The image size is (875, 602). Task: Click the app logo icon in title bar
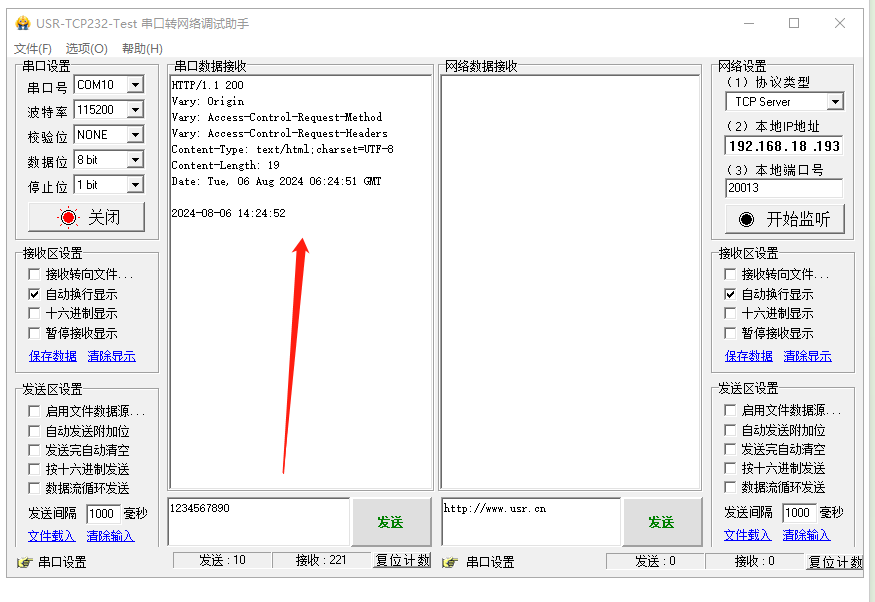23,23
